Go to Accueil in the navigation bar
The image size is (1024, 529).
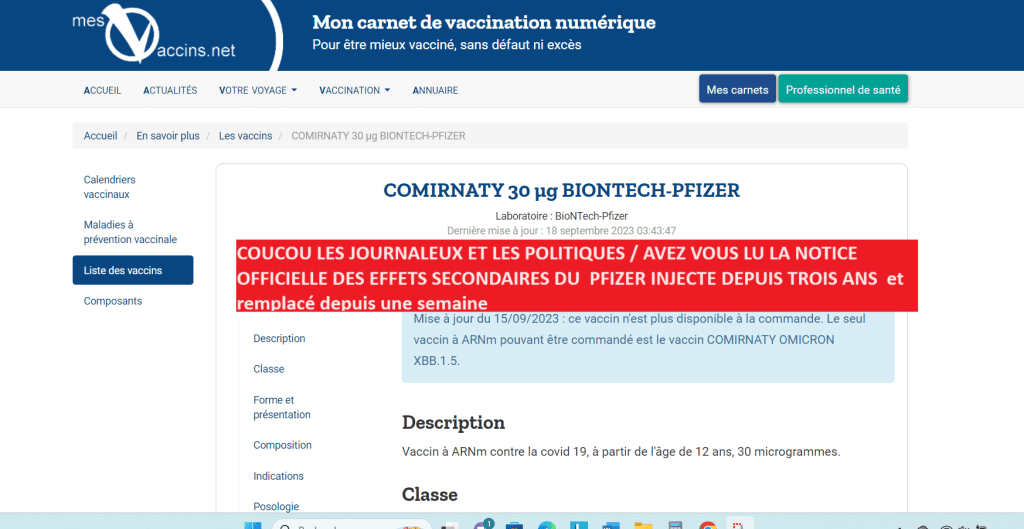tap(102, 90)
